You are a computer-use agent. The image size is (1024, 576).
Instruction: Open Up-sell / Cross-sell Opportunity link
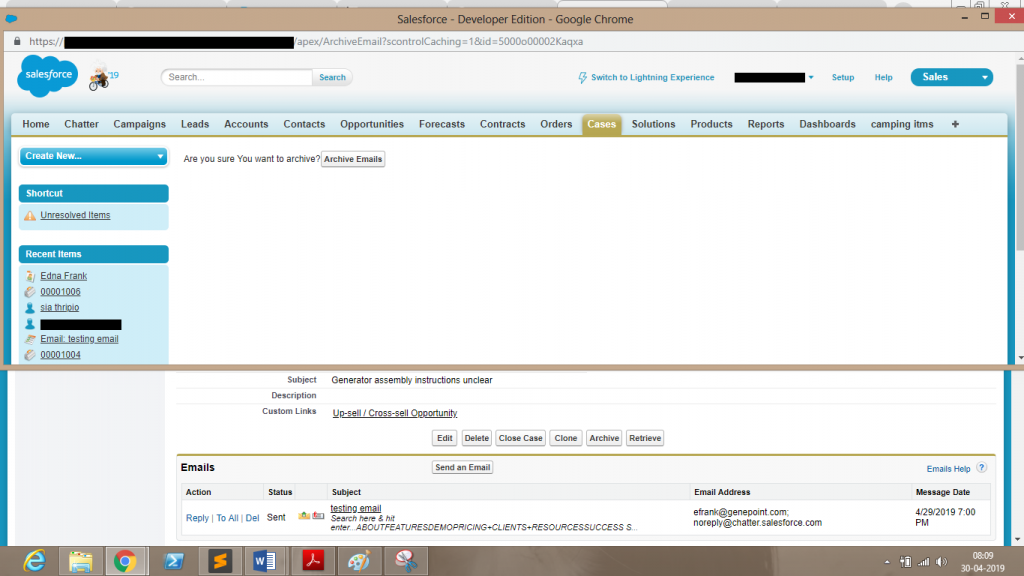394,413
